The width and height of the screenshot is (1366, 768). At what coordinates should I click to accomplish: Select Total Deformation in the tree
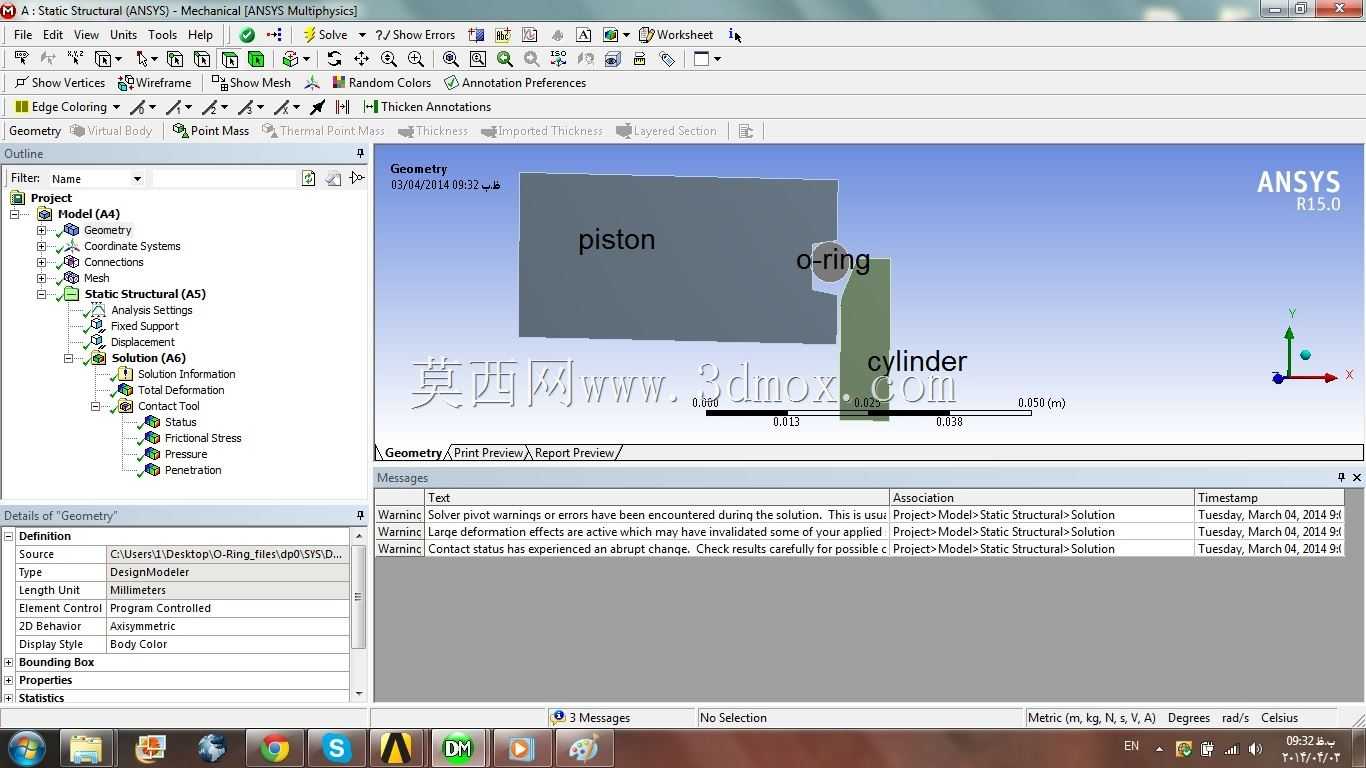pyautogui.click(x=181, y=390)
